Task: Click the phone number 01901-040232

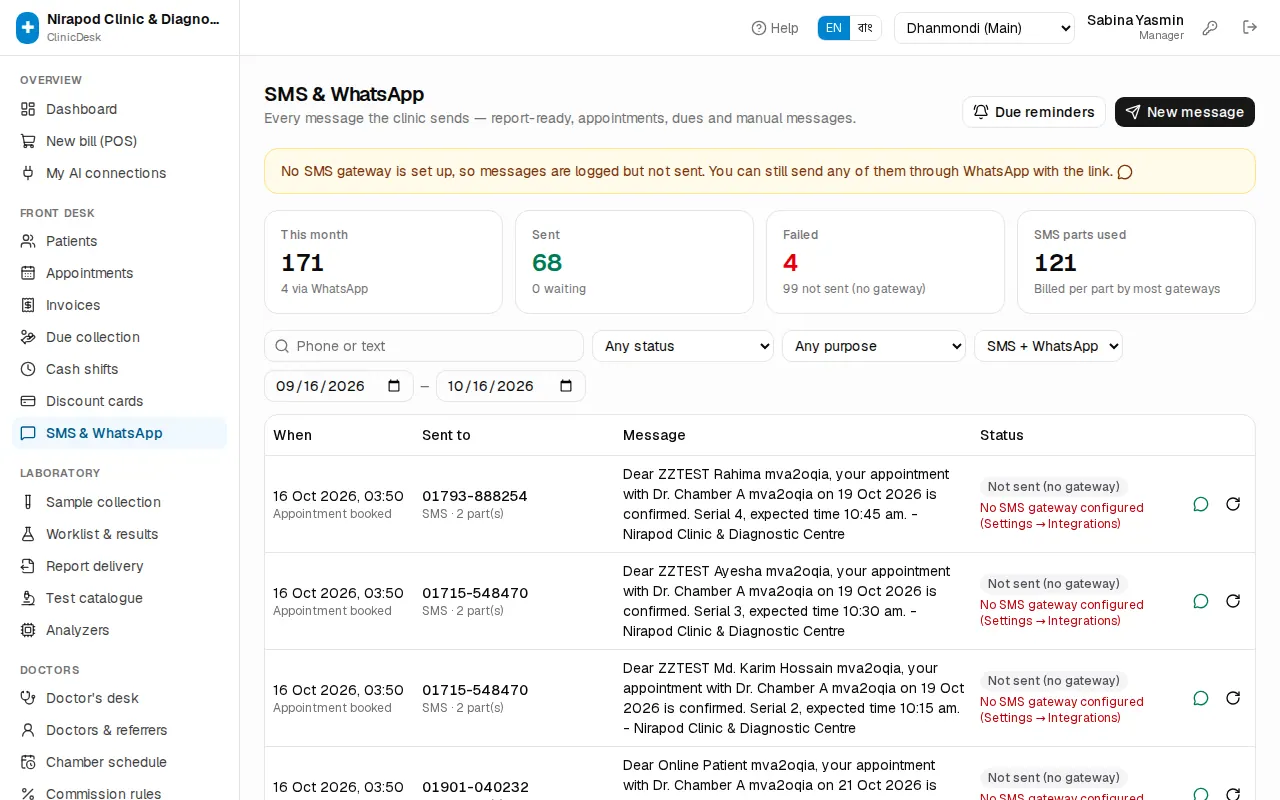Action: [x=475, y=787]
